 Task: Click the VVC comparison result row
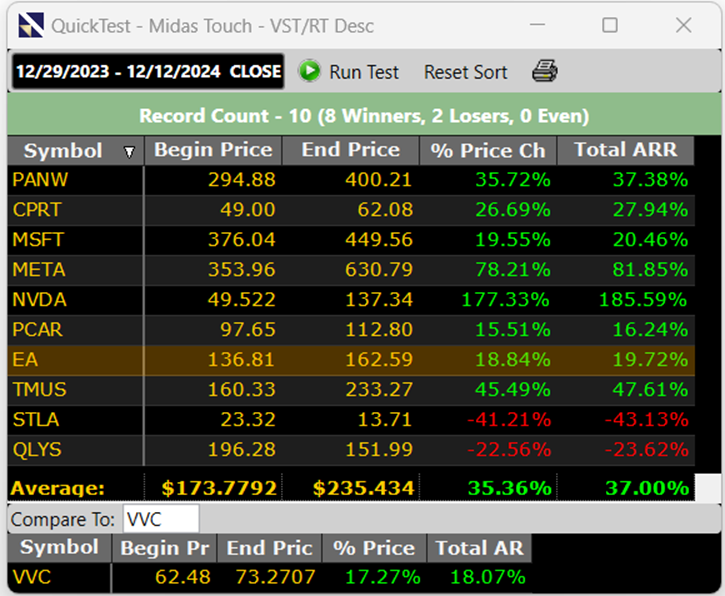pyautogui.click(x=270, y=577)
